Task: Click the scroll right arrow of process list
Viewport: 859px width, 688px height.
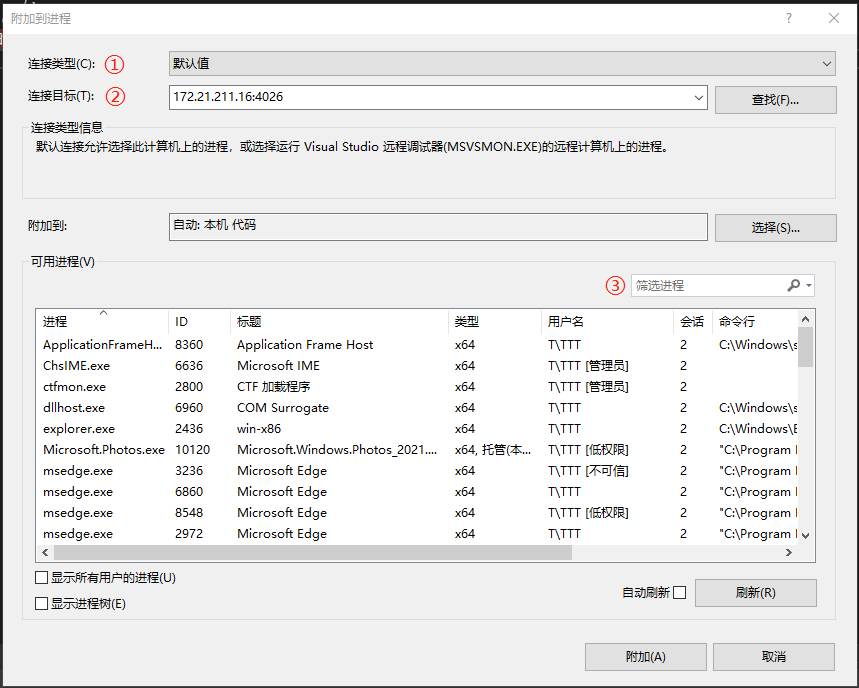Action: (789, 553)
